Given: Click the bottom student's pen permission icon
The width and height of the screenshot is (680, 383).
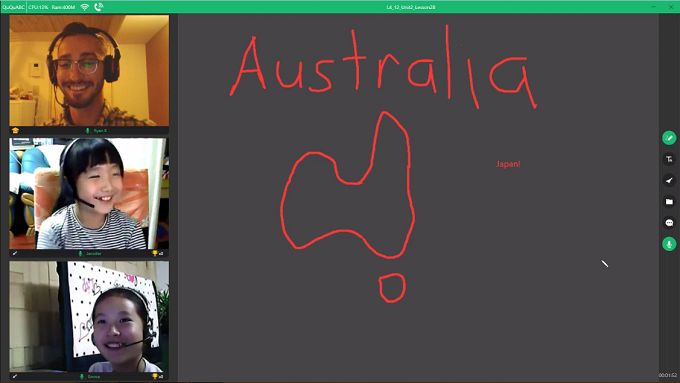Looking at the screenshot, I should click(x=15, y=376).
